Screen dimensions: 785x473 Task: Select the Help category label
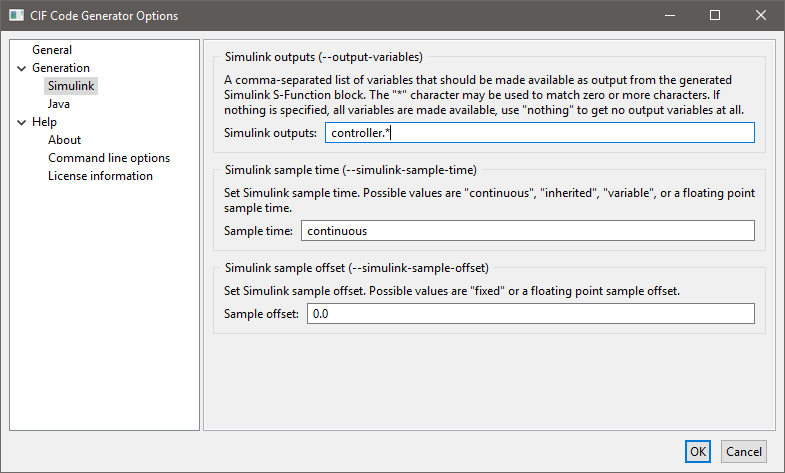[x=44, y=122]
